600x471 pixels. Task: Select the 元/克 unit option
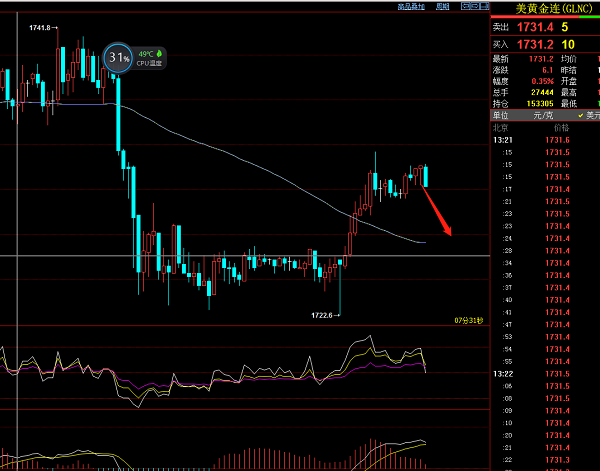543,115
